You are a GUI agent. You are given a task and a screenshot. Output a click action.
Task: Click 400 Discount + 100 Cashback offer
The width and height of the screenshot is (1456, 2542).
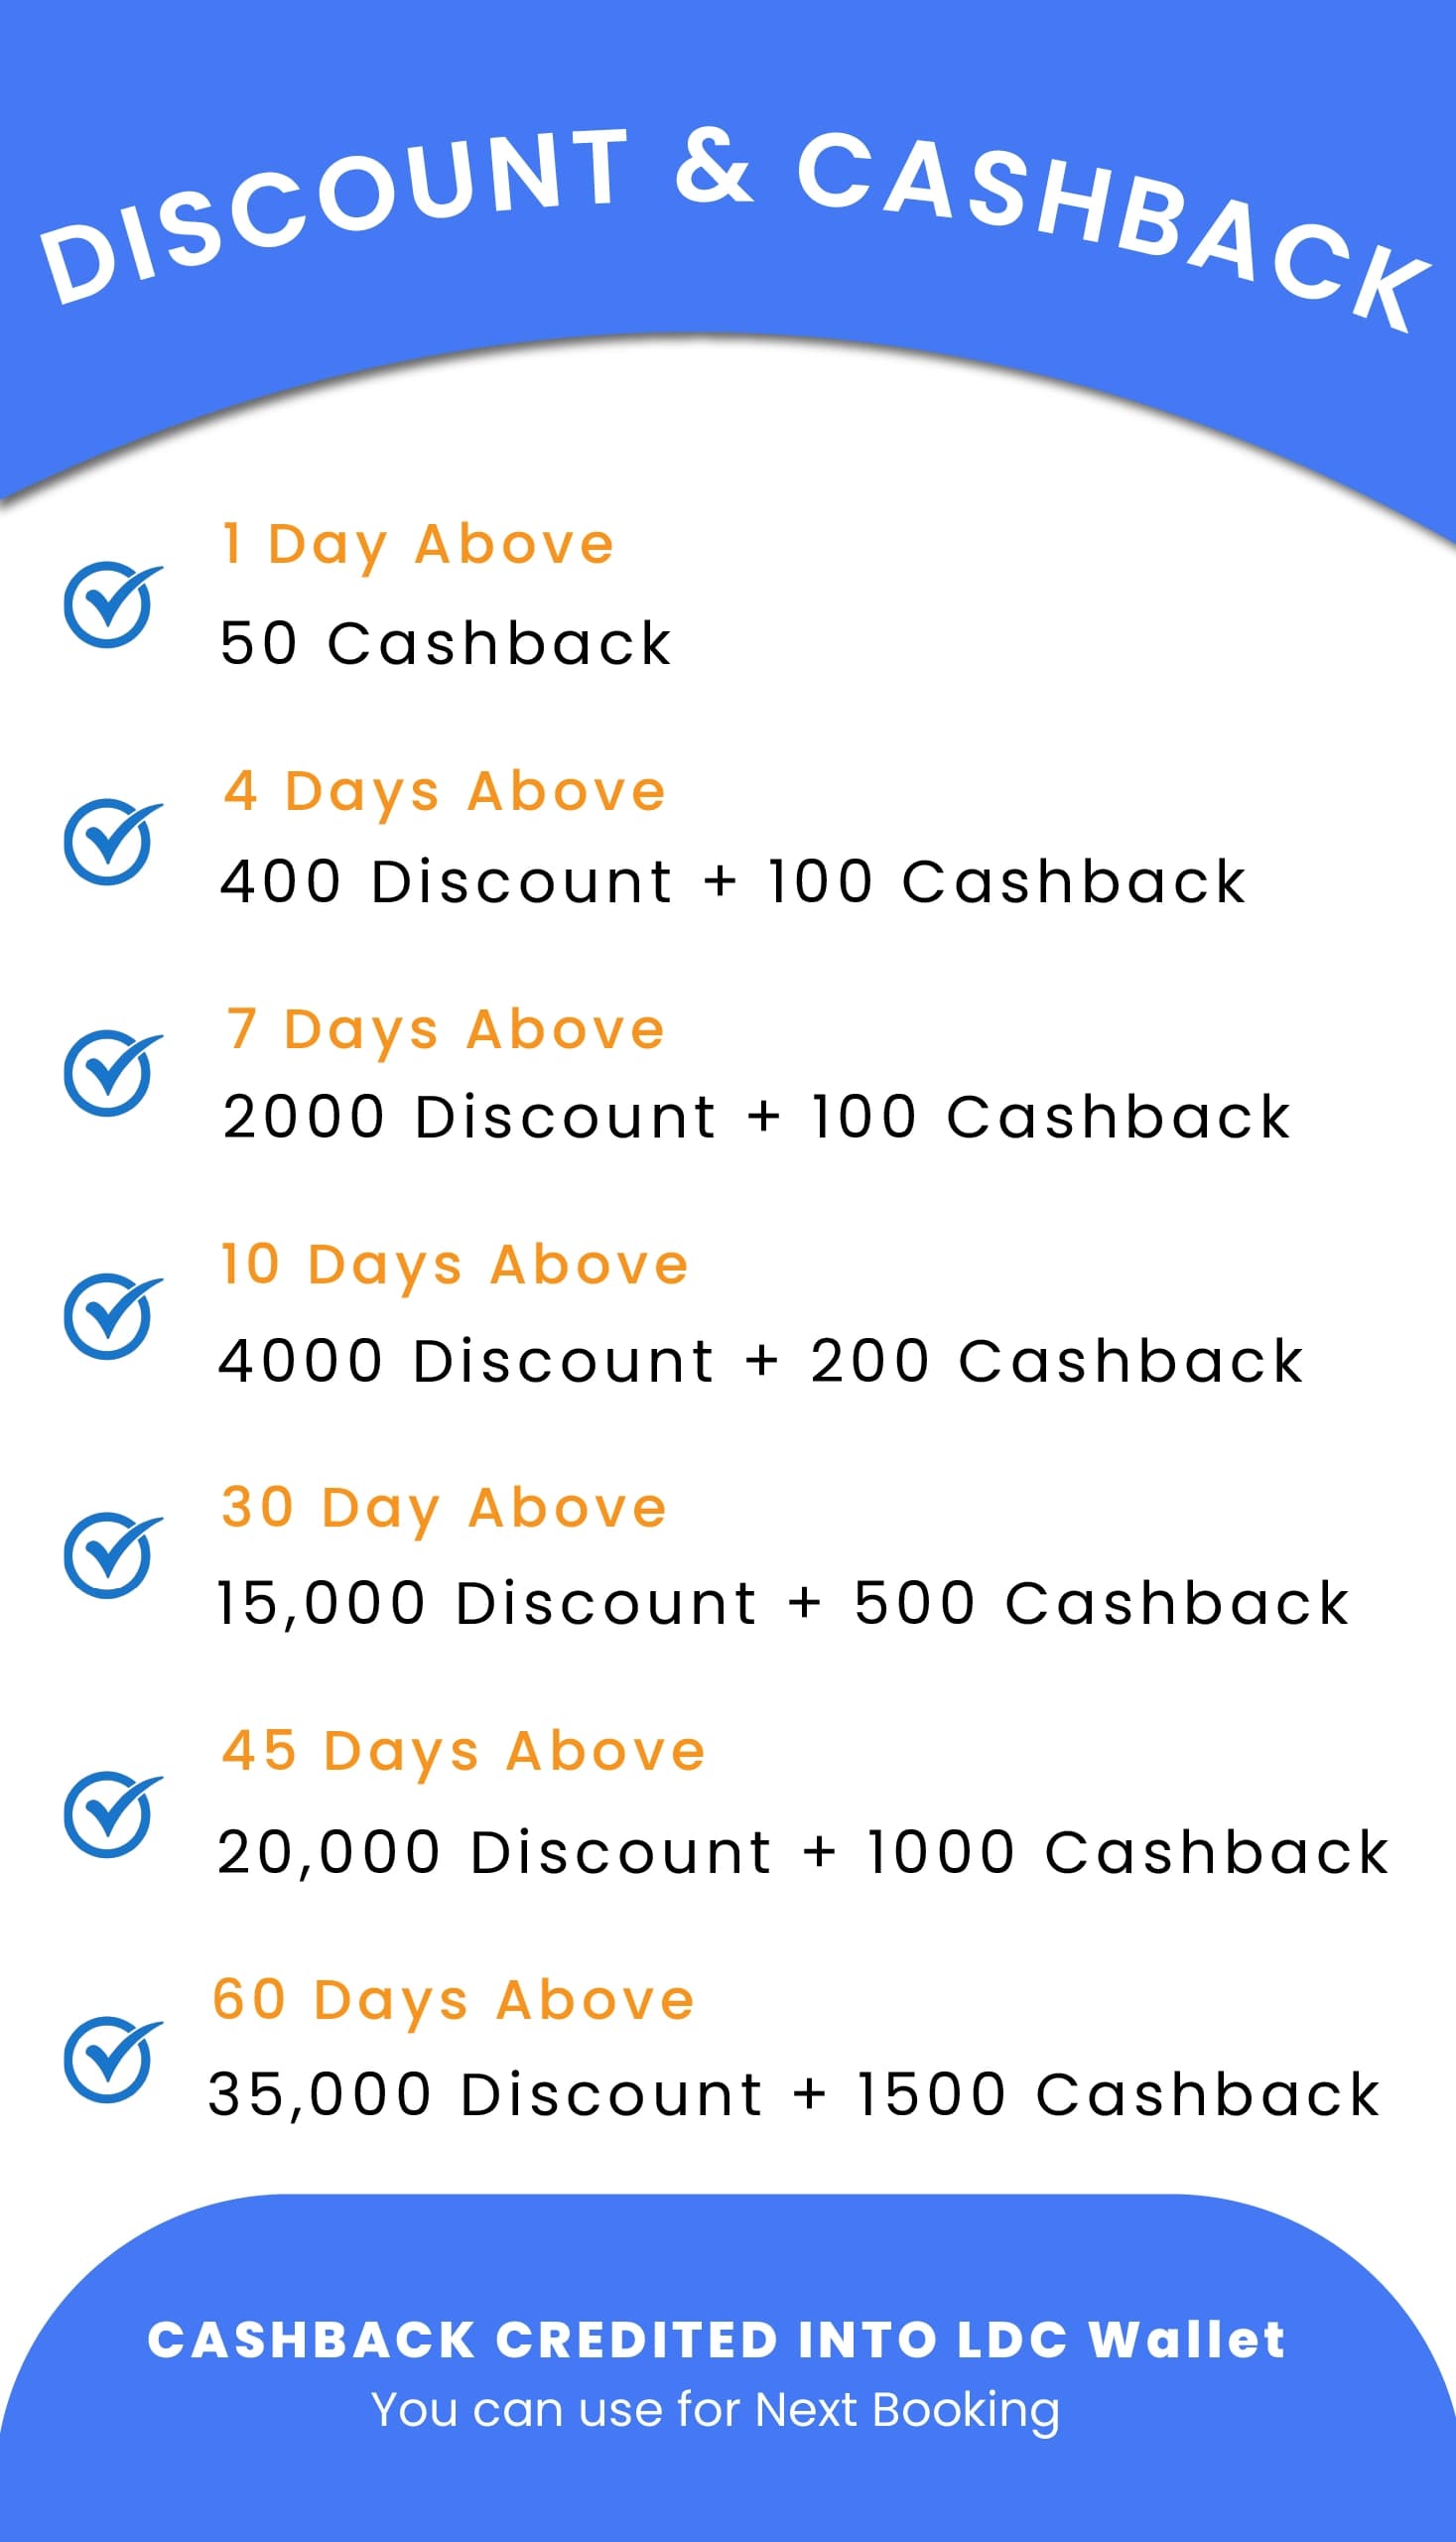[x=733, y=881]
